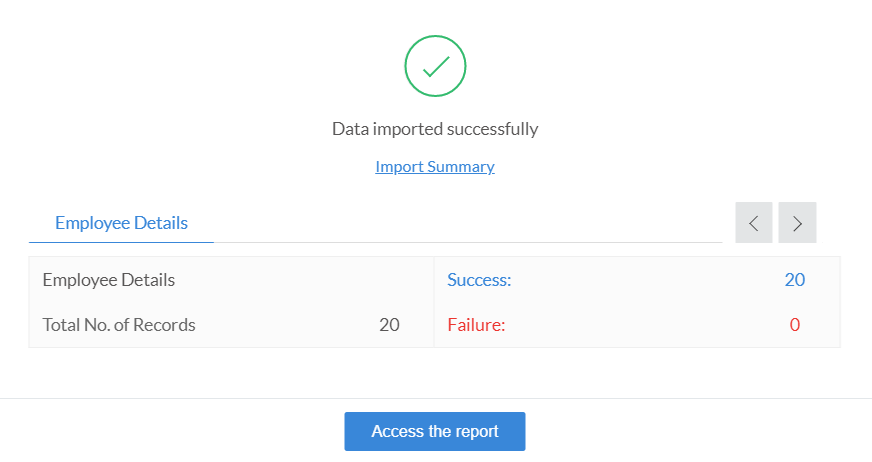This screenshot has width=872, height=462.
Task: Click the red Failure count of 0
Action: tap(794, 325)
